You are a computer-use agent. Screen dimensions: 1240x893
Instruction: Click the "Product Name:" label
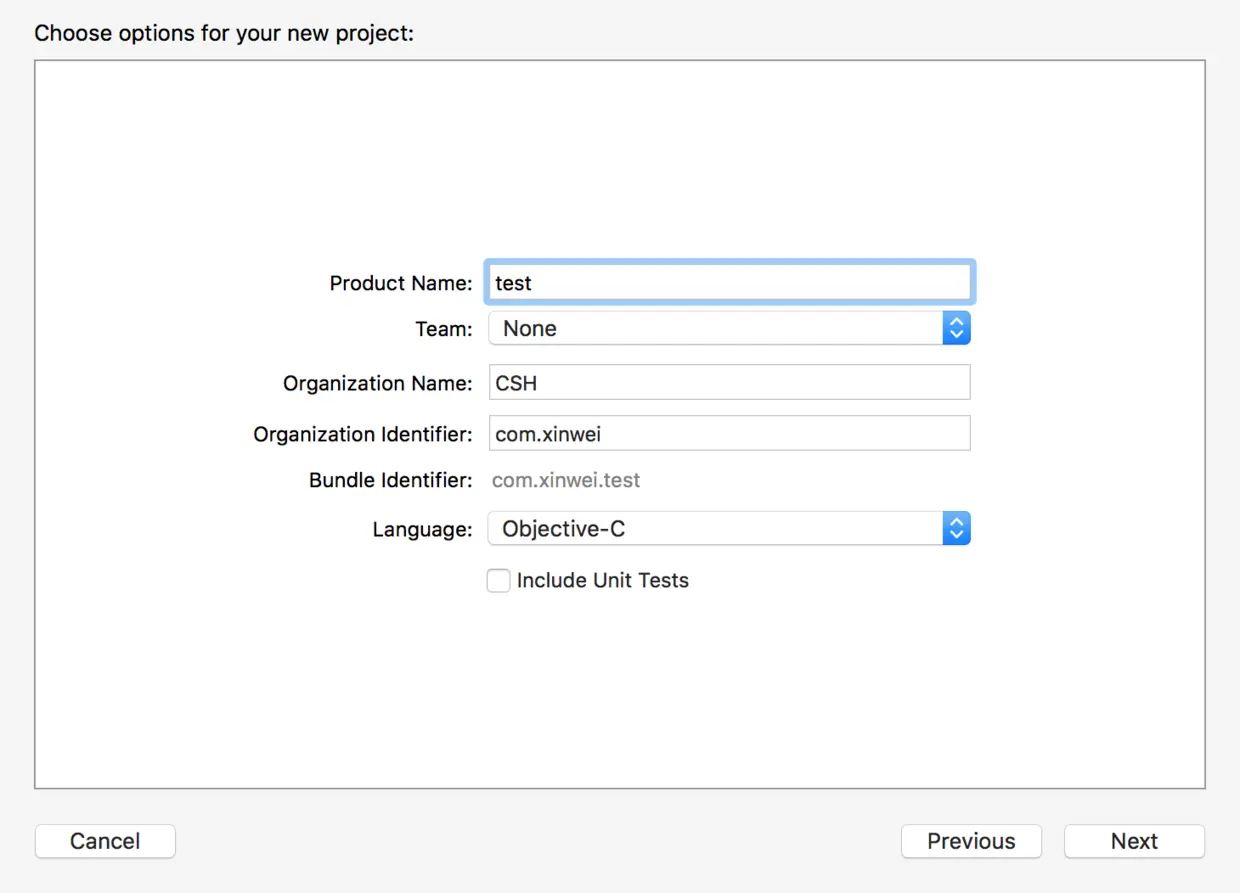tap(400, 283)
